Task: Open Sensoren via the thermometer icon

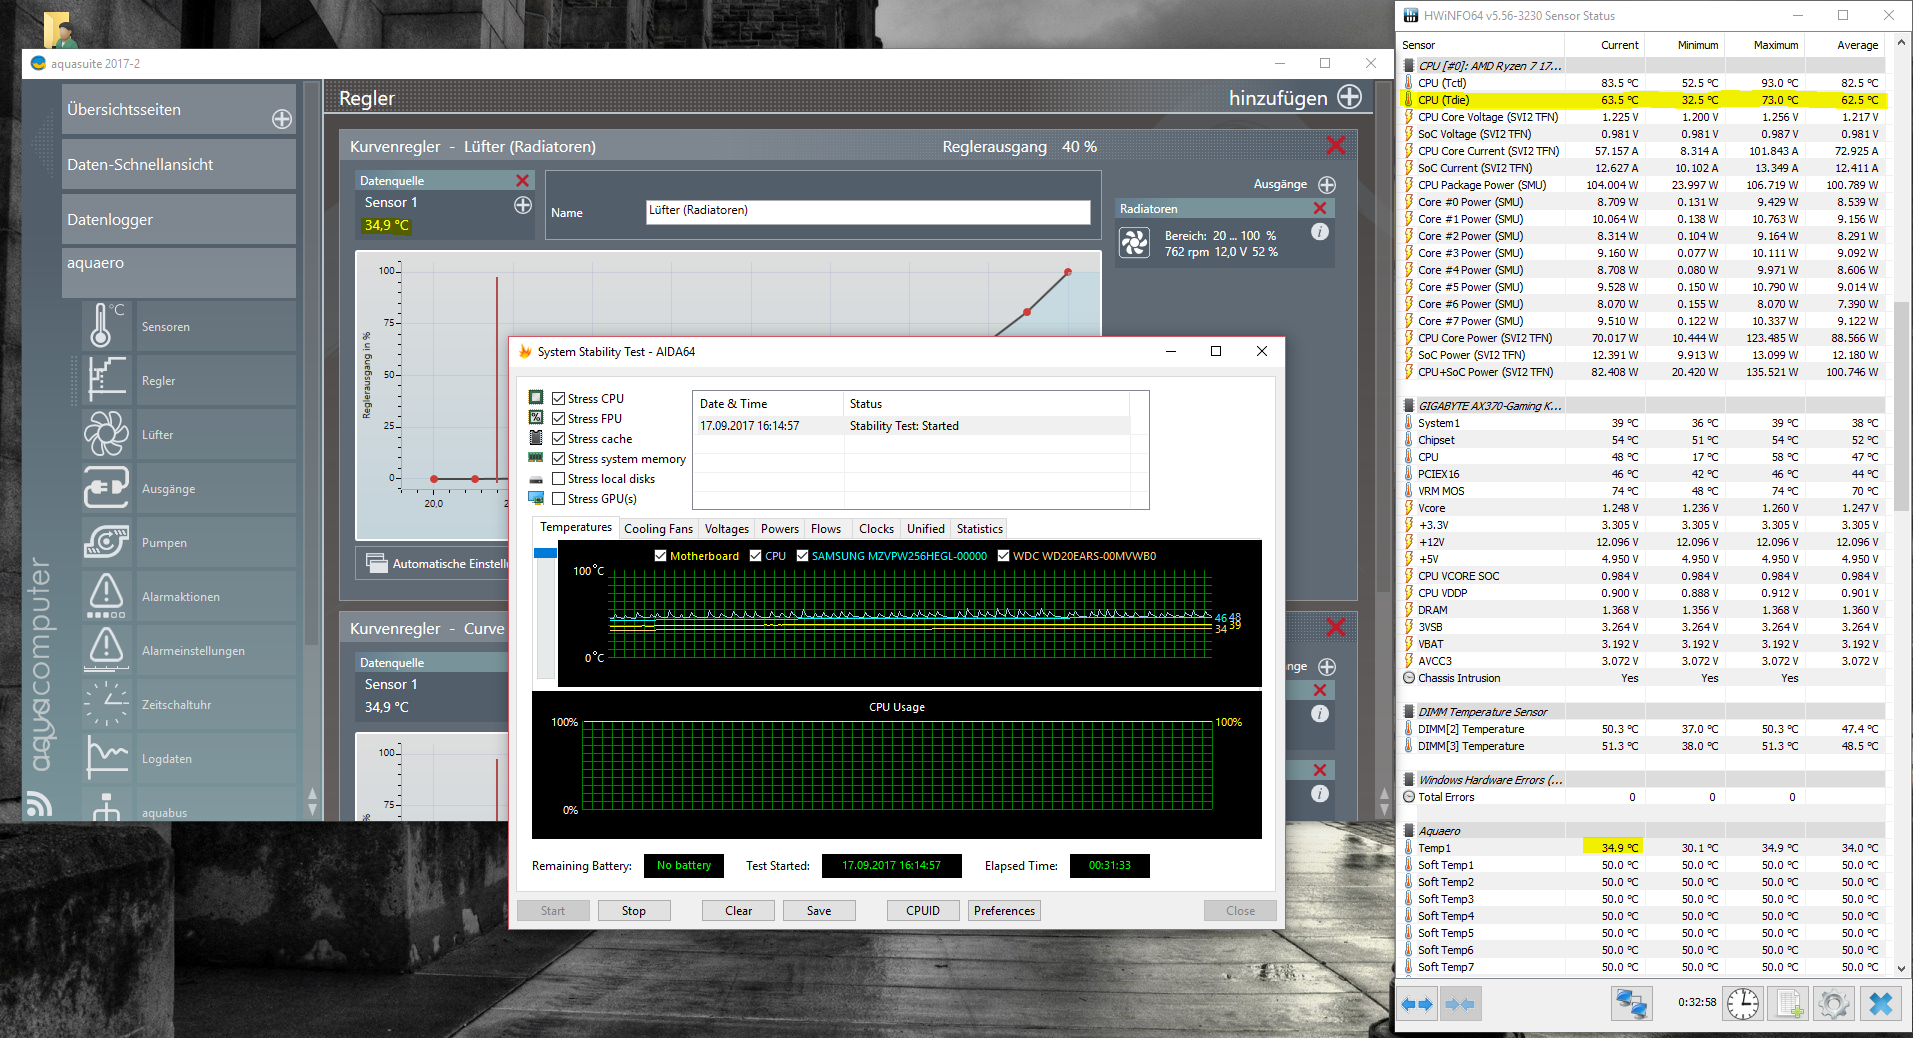Action: click(102, 326)
